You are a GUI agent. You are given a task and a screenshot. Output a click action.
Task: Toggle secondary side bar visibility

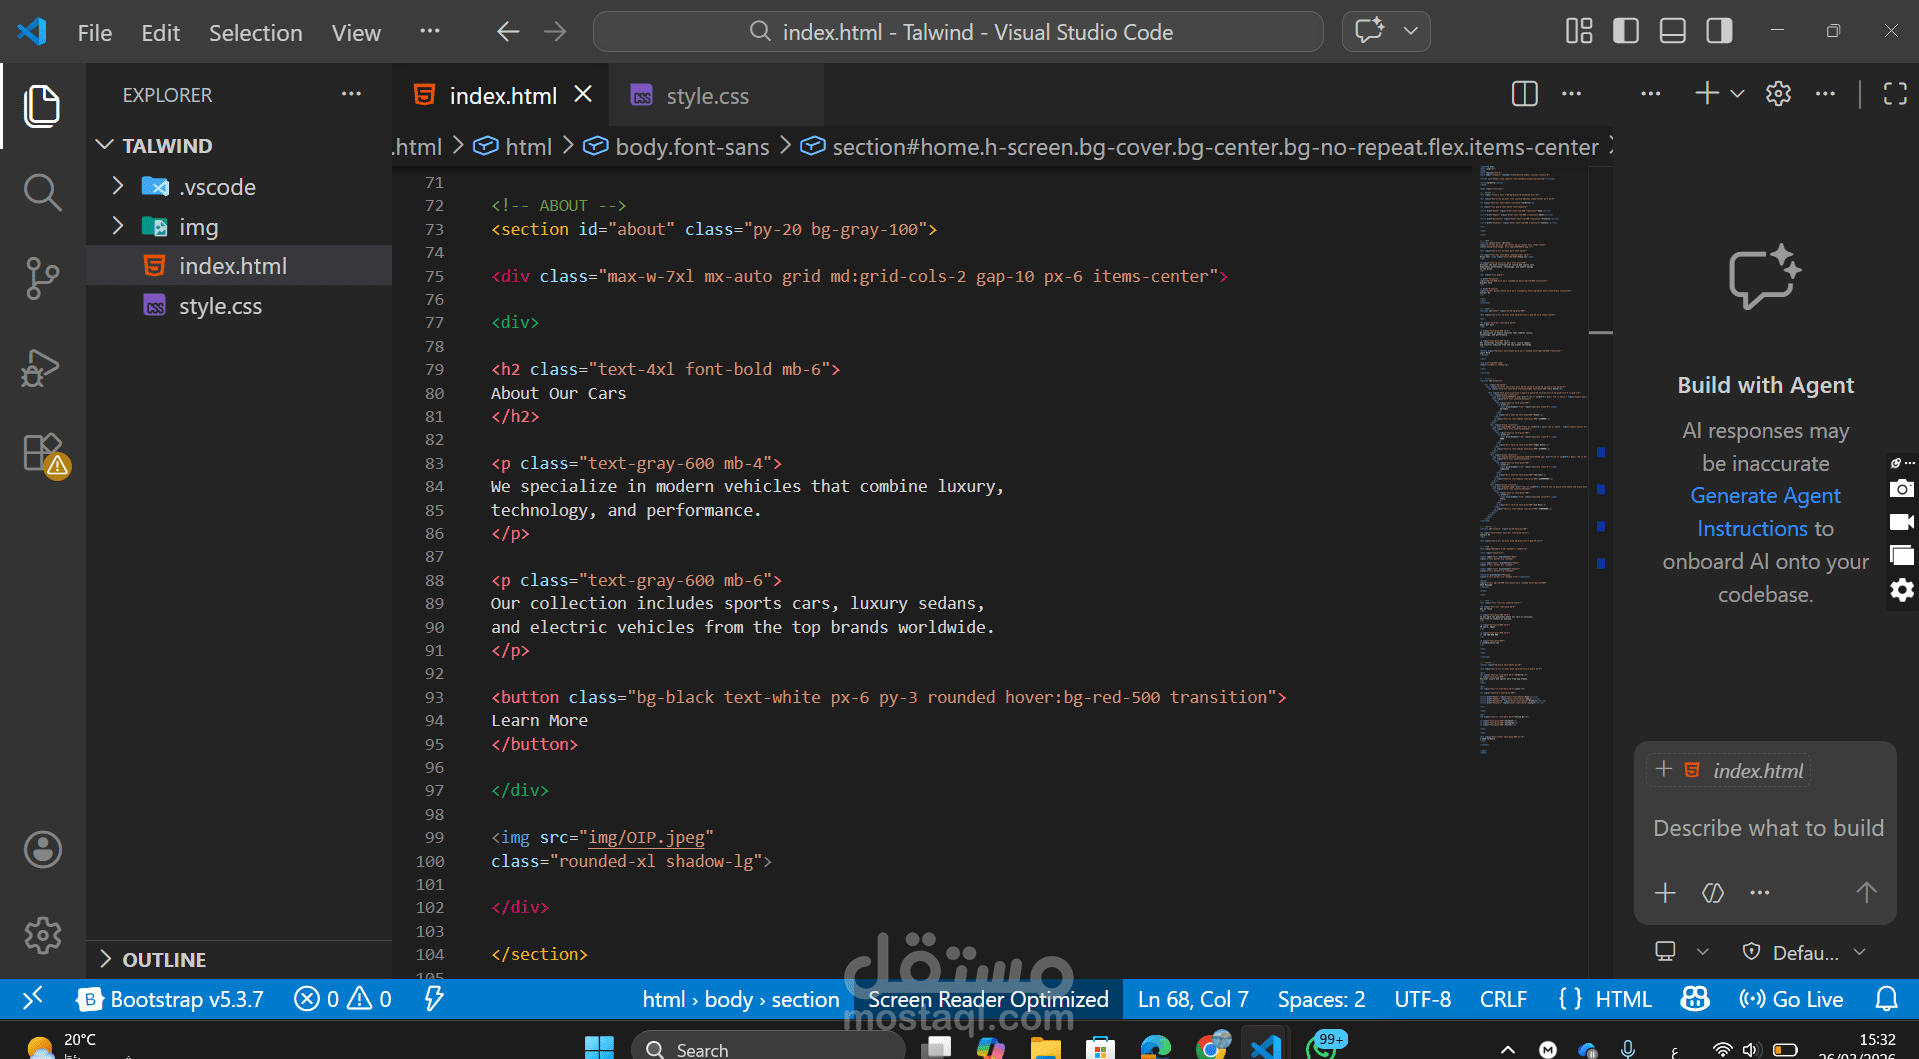[1720, 31]
